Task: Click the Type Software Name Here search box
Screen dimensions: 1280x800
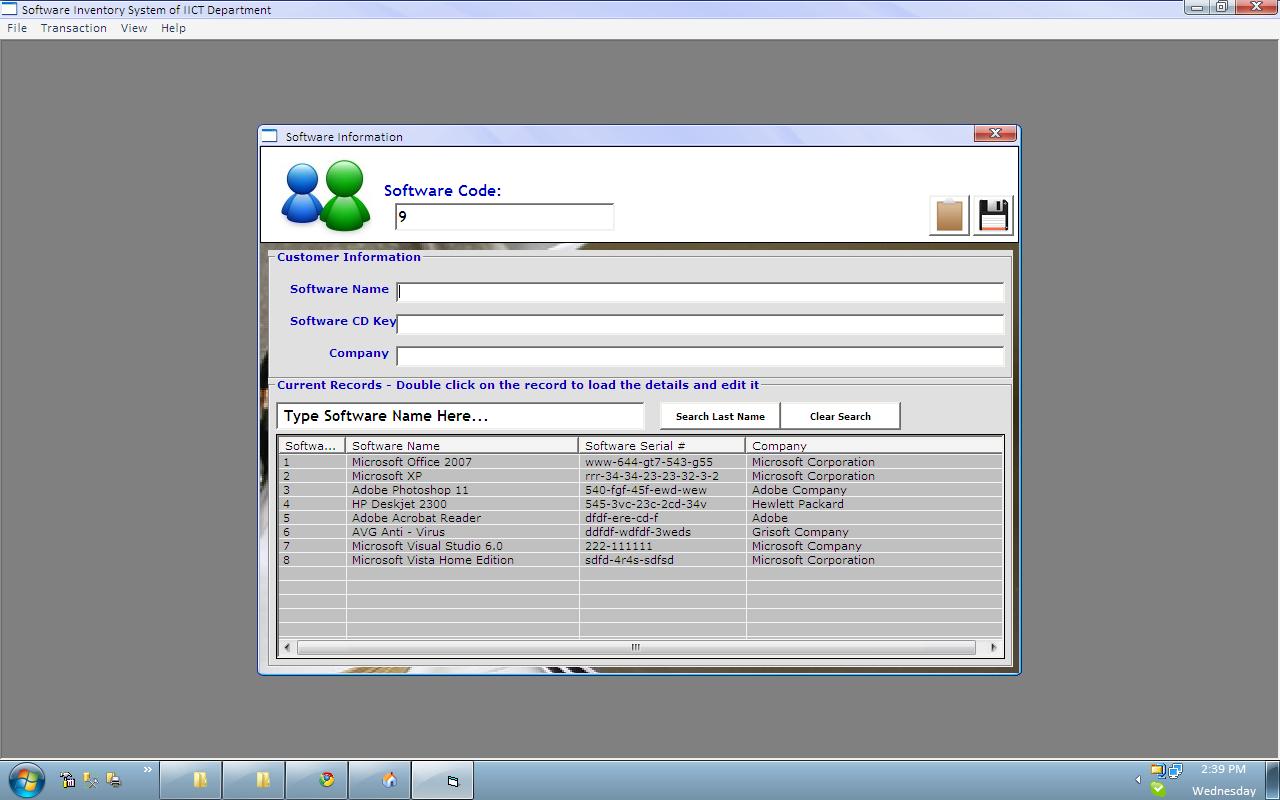Action: point(460,415)
